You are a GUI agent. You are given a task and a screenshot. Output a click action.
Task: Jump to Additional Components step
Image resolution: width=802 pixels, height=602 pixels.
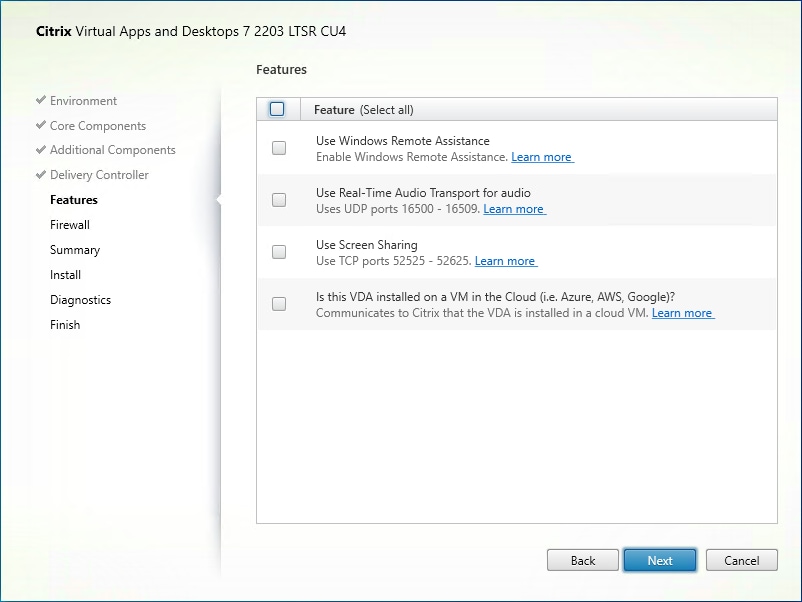tap(112, 150)
